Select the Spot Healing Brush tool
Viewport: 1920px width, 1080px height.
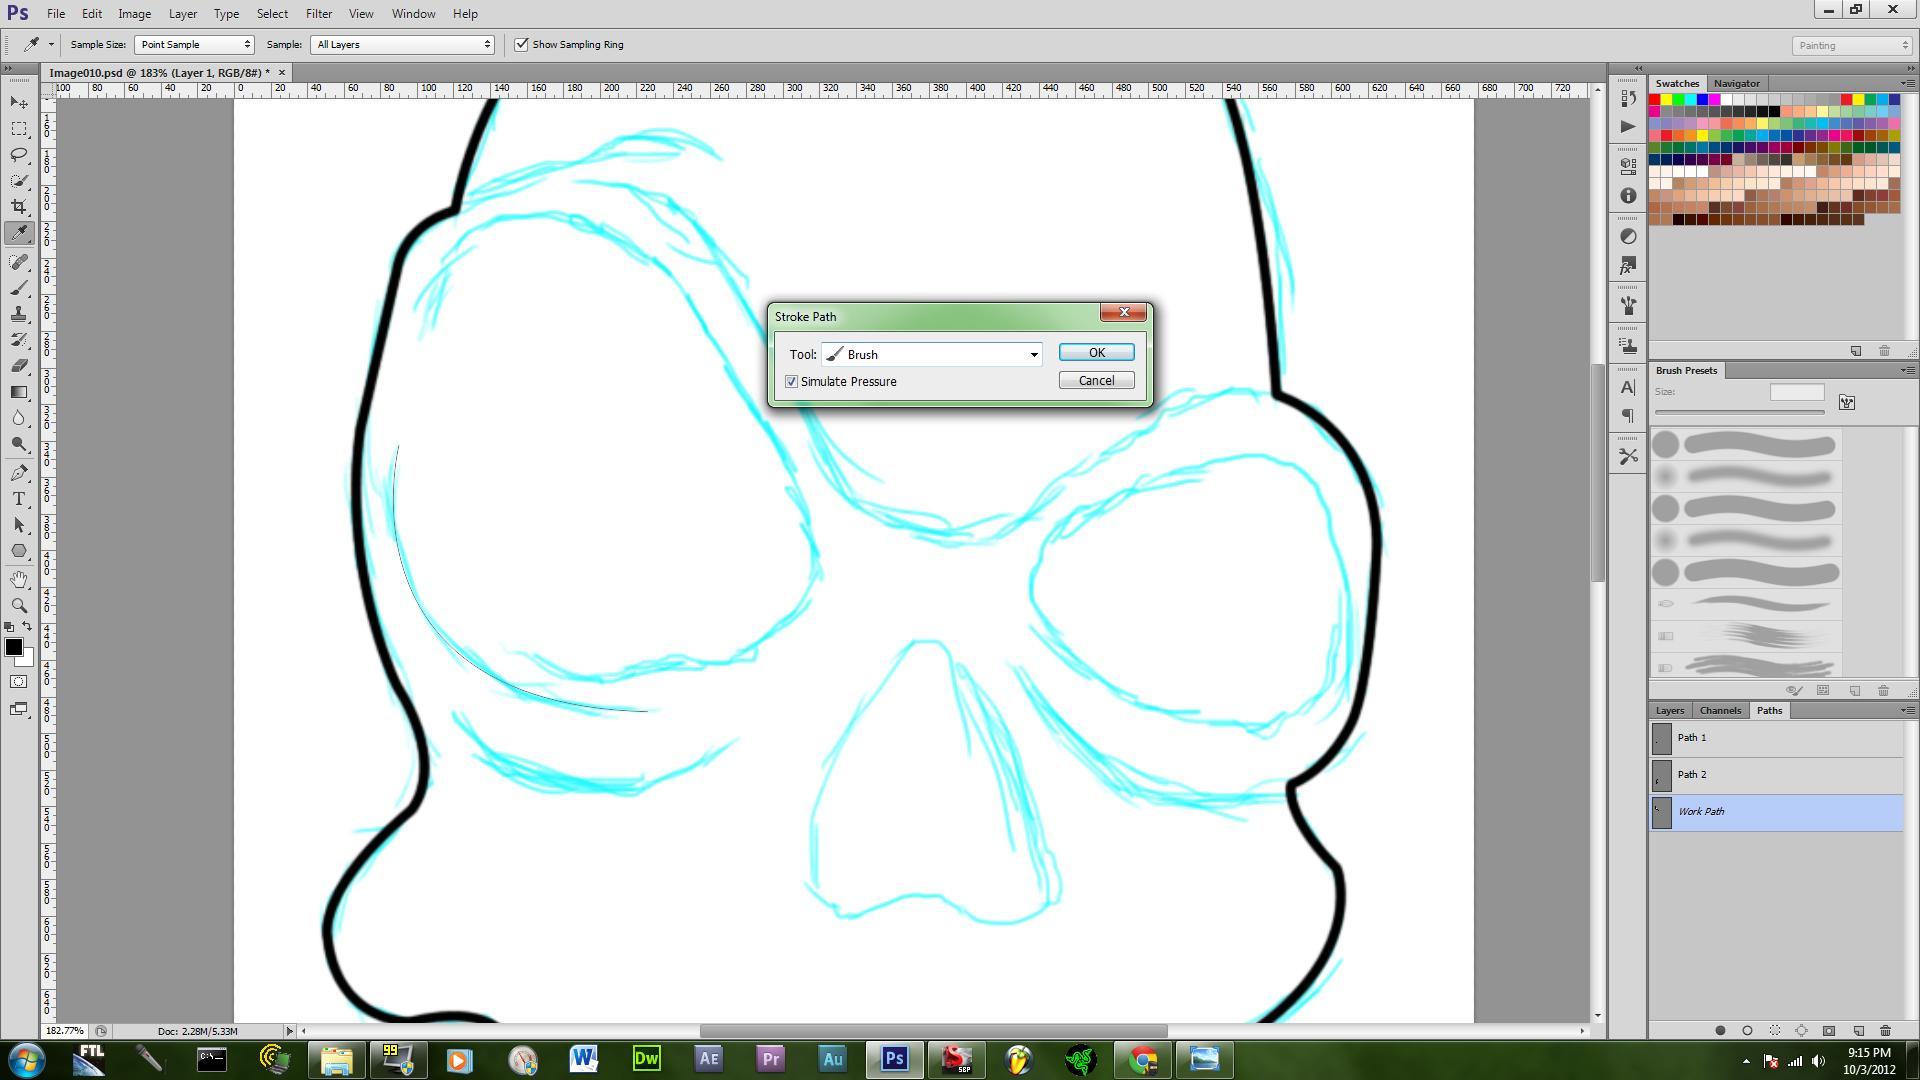point(19,262)
